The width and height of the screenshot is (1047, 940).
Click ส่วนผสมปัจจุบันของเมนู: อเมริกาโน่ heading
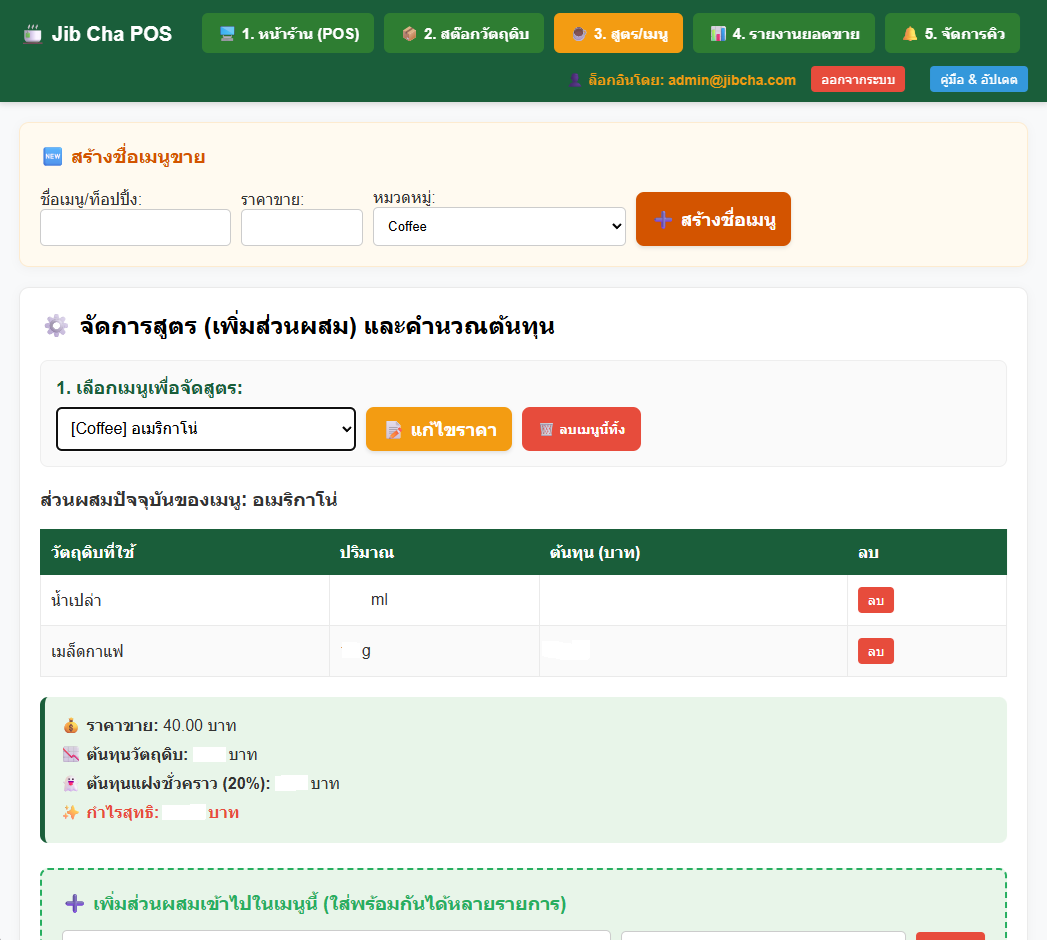[189, 499]
